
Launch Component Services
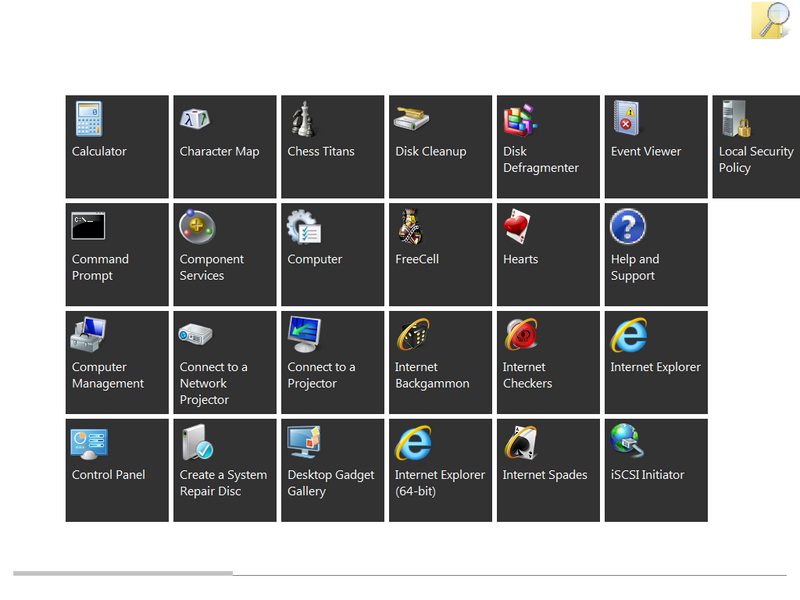[x=225, y=254]
